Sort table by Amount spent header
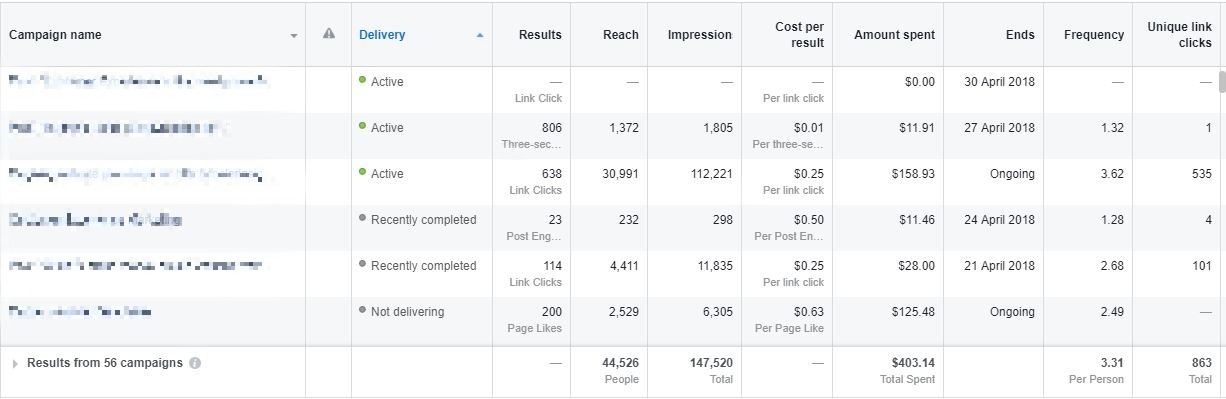 [895, 35]
